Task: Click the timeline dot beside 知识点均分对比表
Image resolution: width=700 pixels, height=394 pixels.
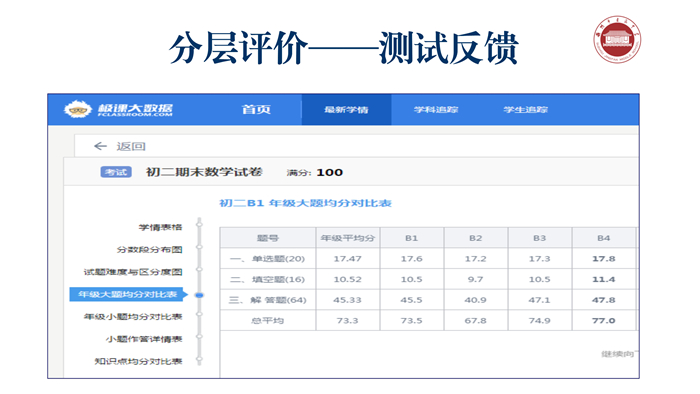Action: pyautogui.click(x=200, y=359)
